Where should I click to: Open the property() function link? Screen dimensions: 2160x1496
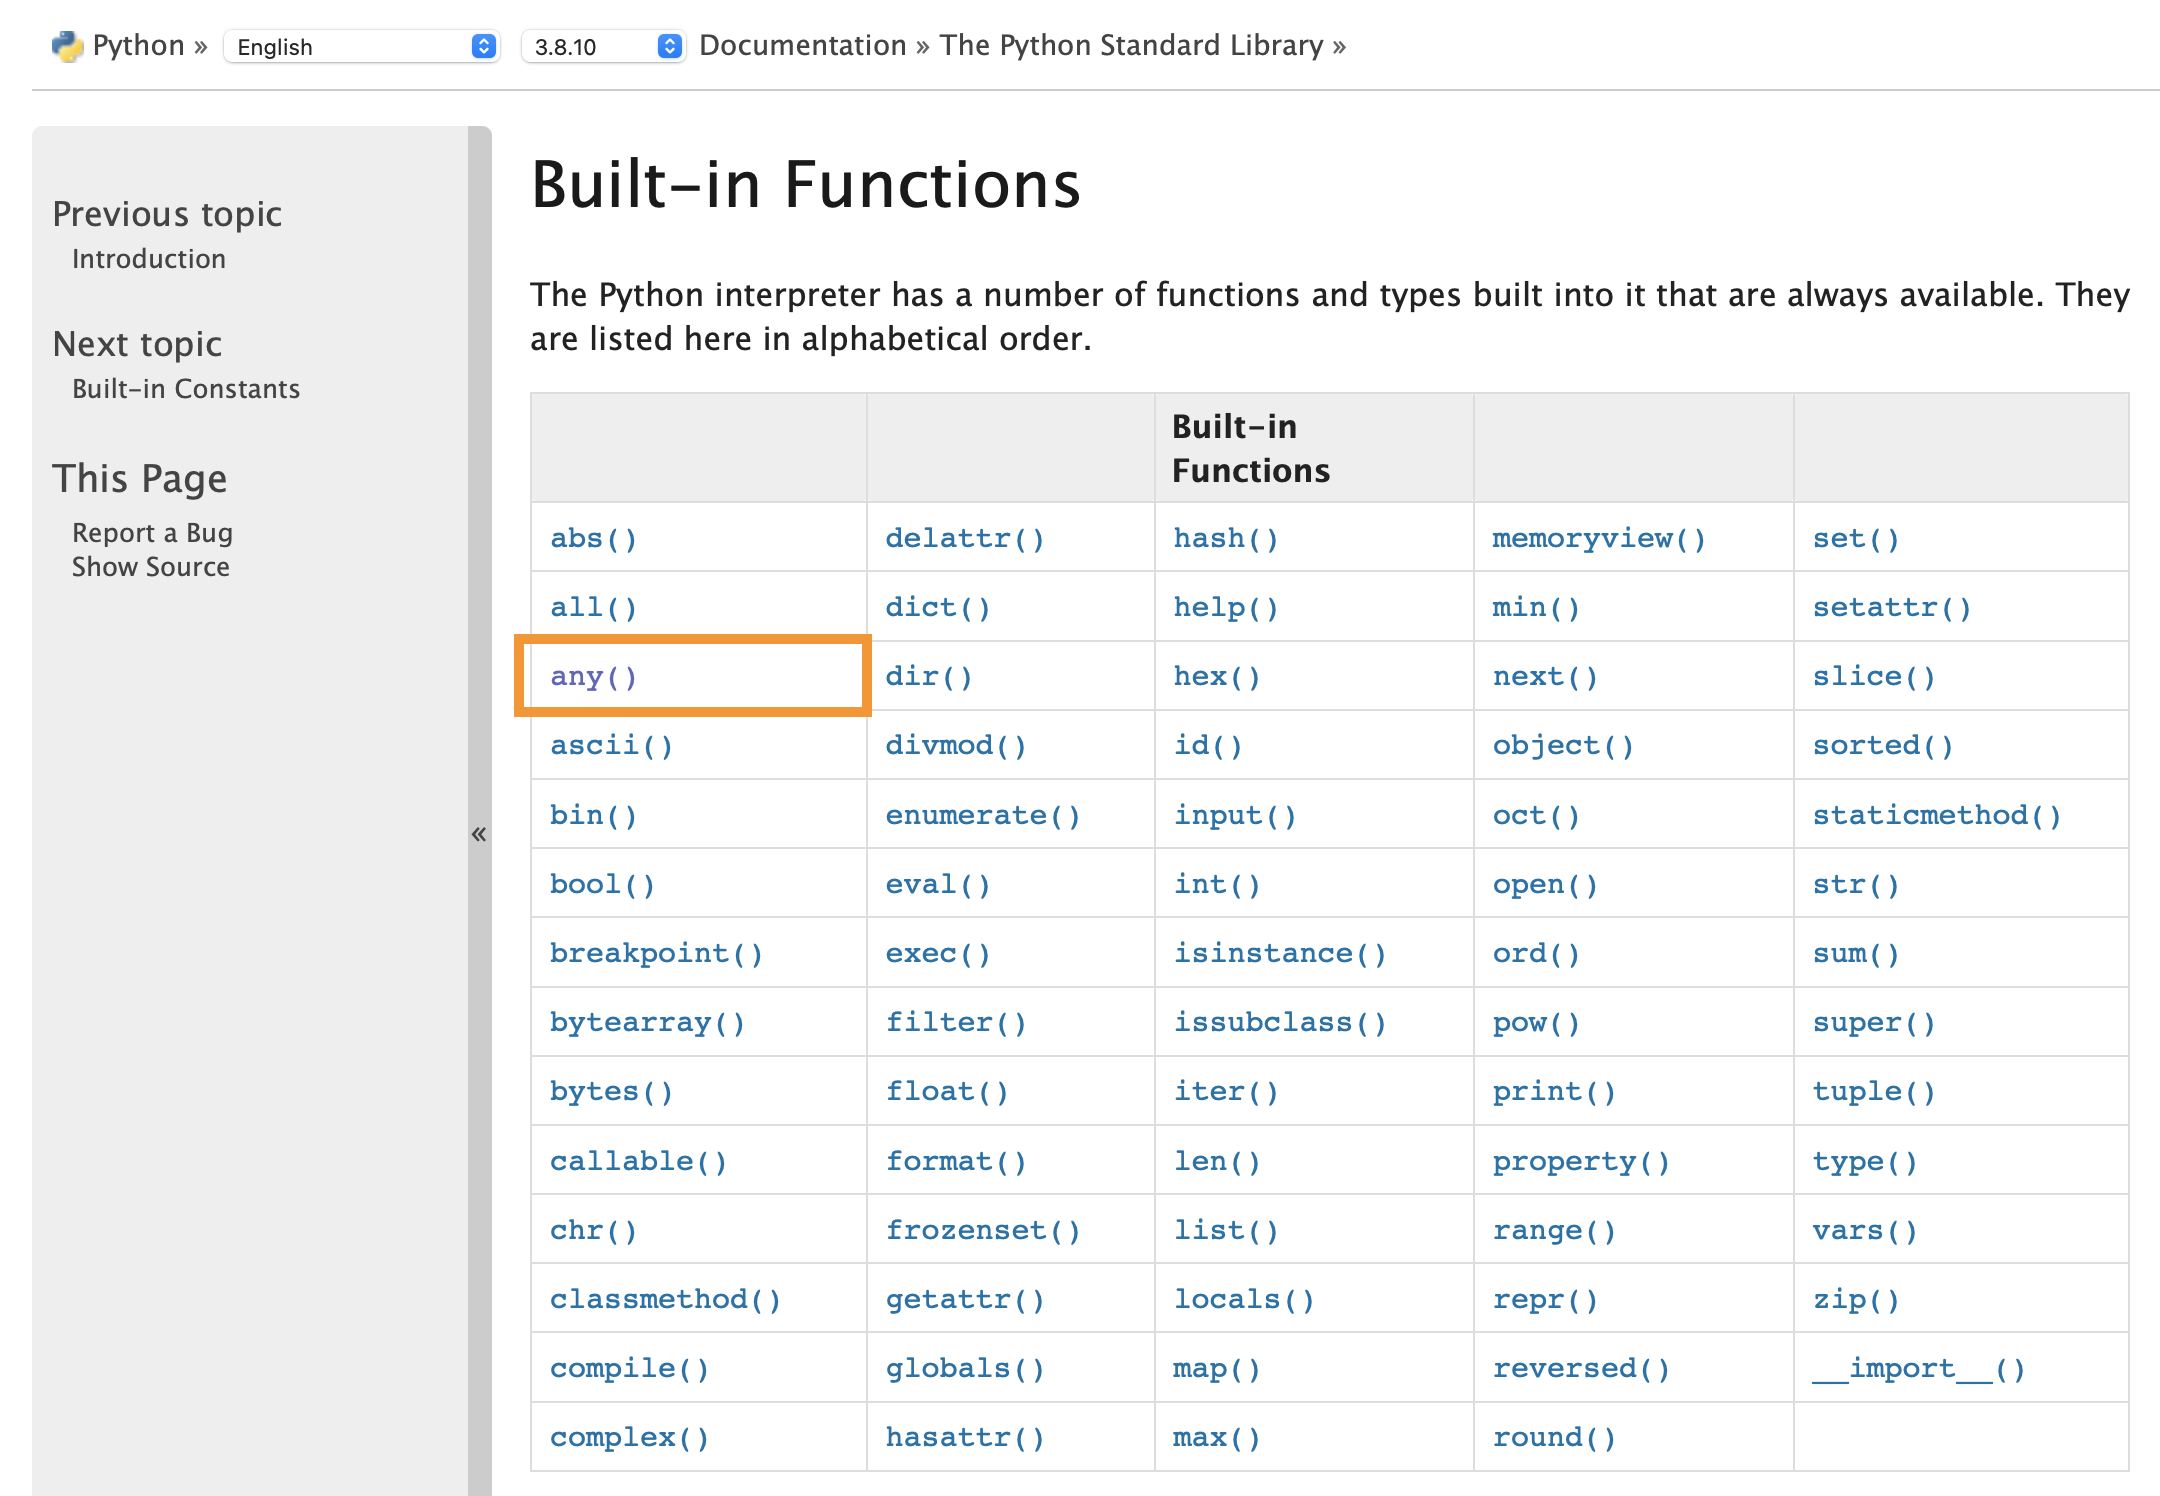(1581, 1161)
